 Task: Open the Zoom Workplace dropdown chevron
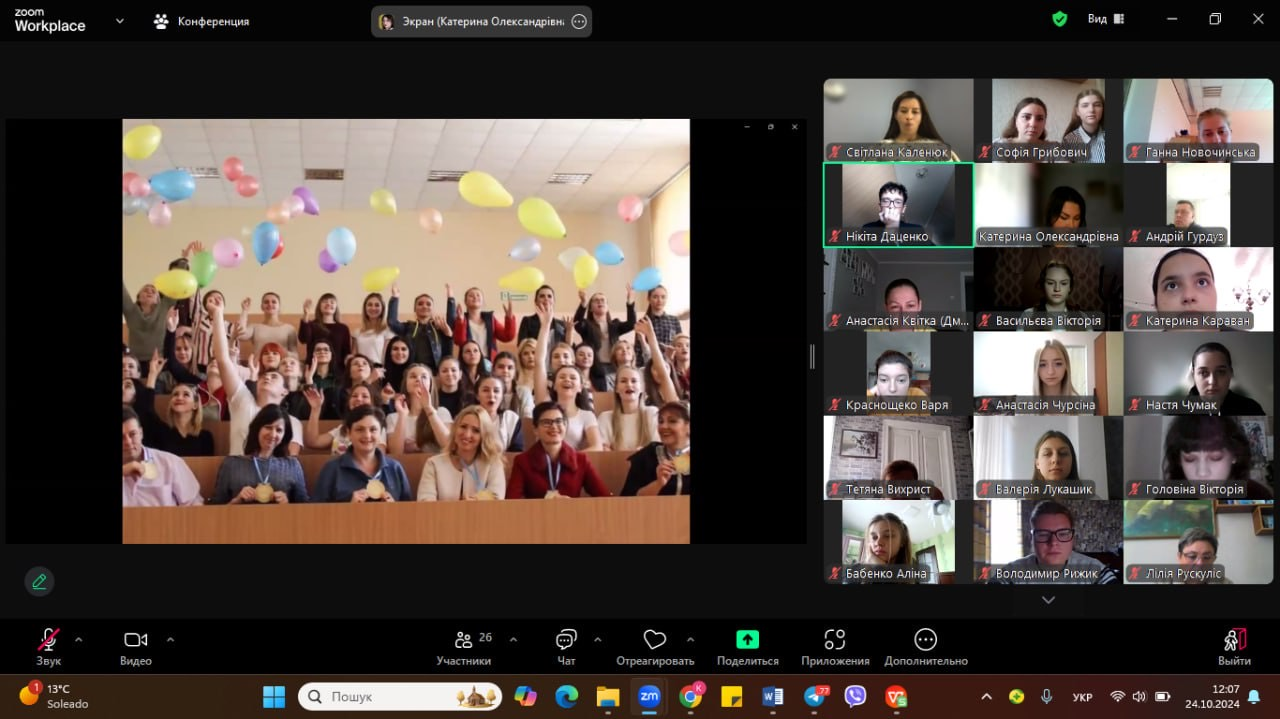point(120,20)
